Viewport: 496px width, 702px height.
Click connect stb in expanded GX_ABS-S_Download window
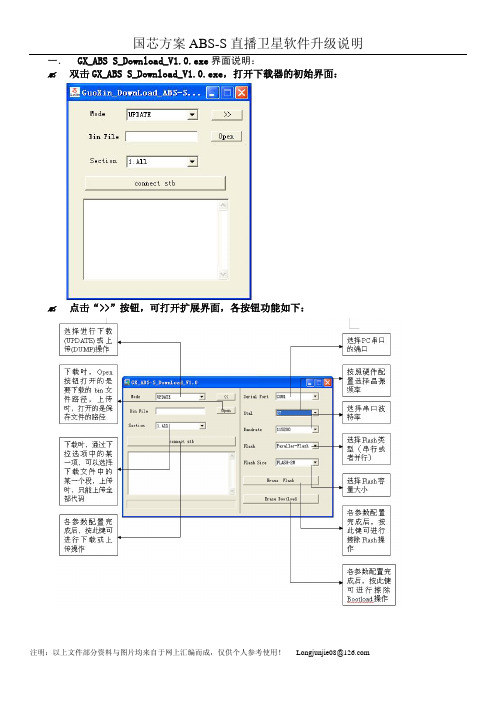tap(181, 441)
